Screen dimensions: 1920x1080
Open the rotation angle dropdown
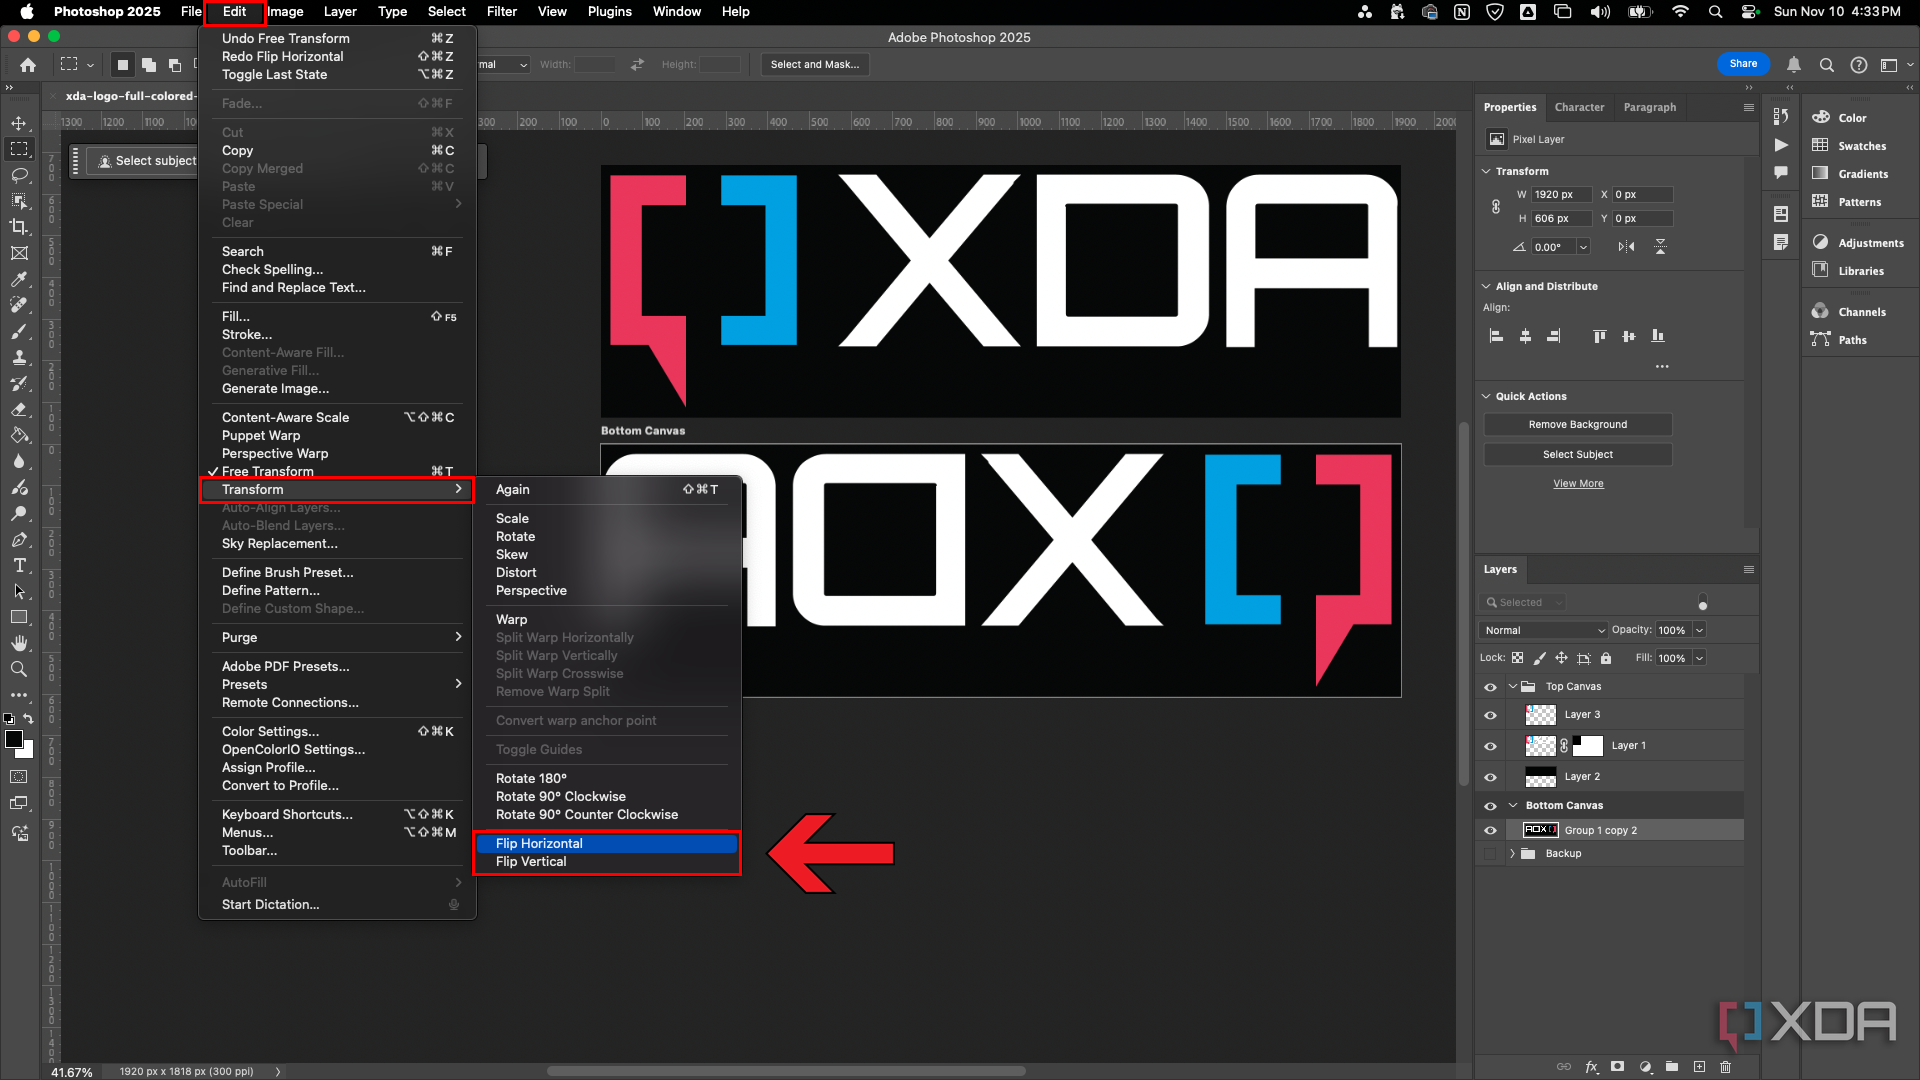pyautogui.click(x=1583, y=247)
